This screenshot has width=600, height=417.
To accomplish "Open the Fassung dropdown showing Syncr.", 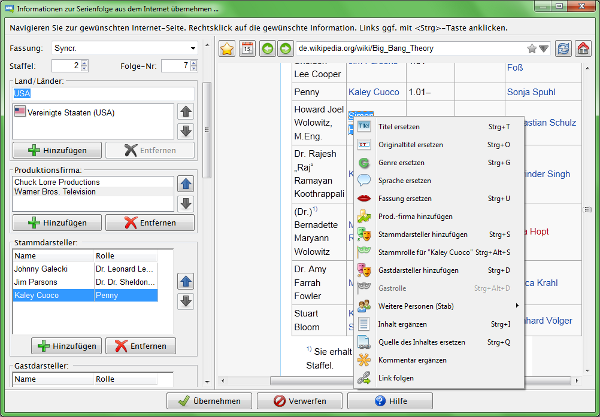I will click(192, 47).
